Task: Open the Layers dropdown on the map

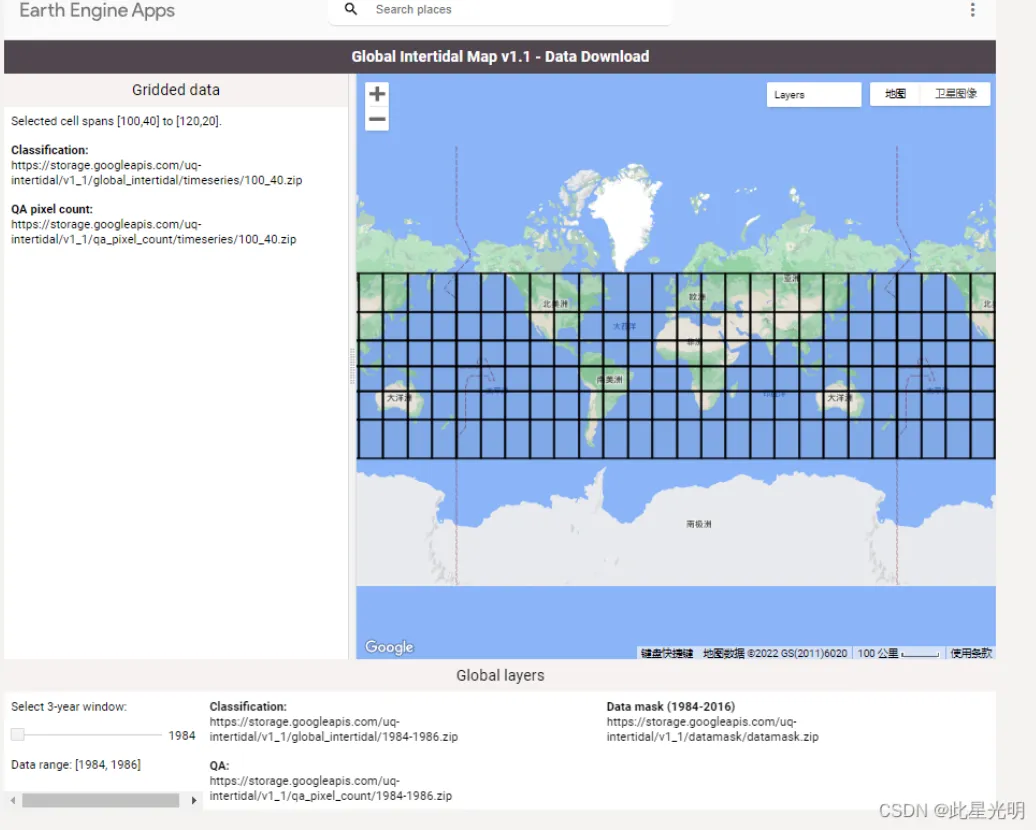Action: [813, 94]
